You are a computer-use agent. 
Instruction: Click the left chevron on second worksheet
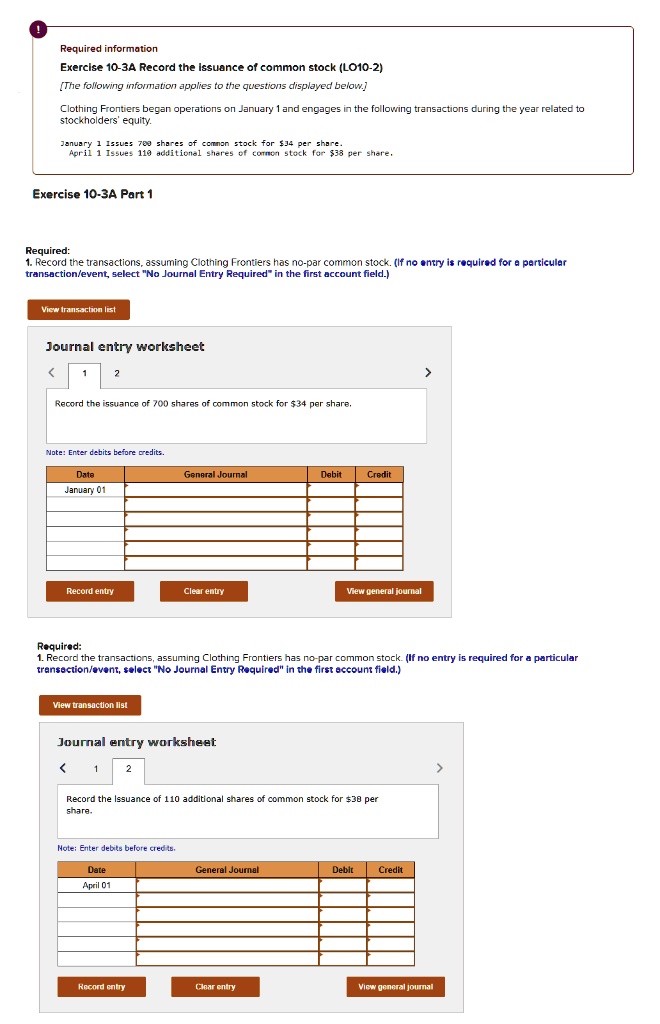click(62, 768)
